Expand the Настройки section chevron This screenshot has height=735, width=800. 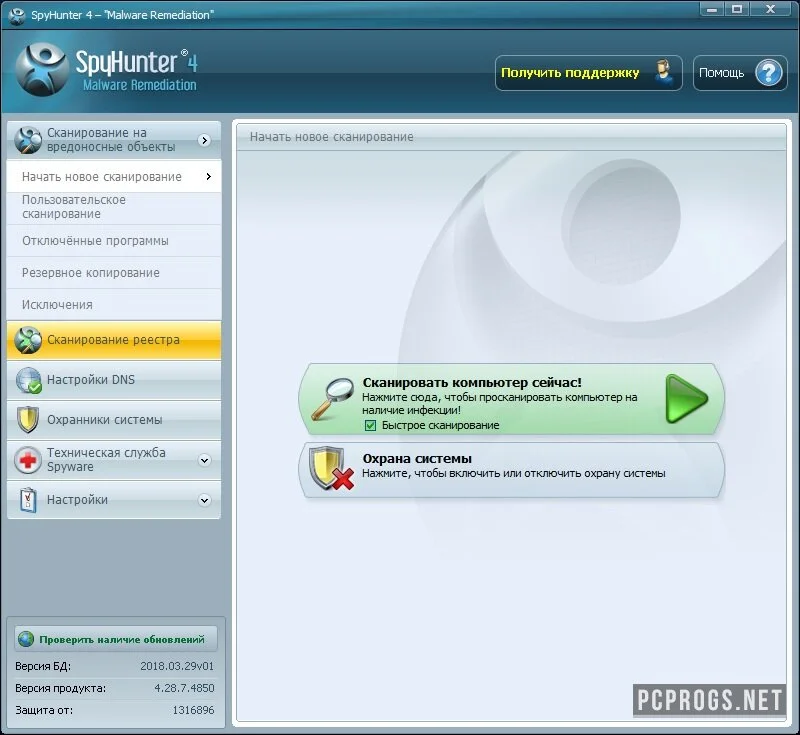coord(205,500)
